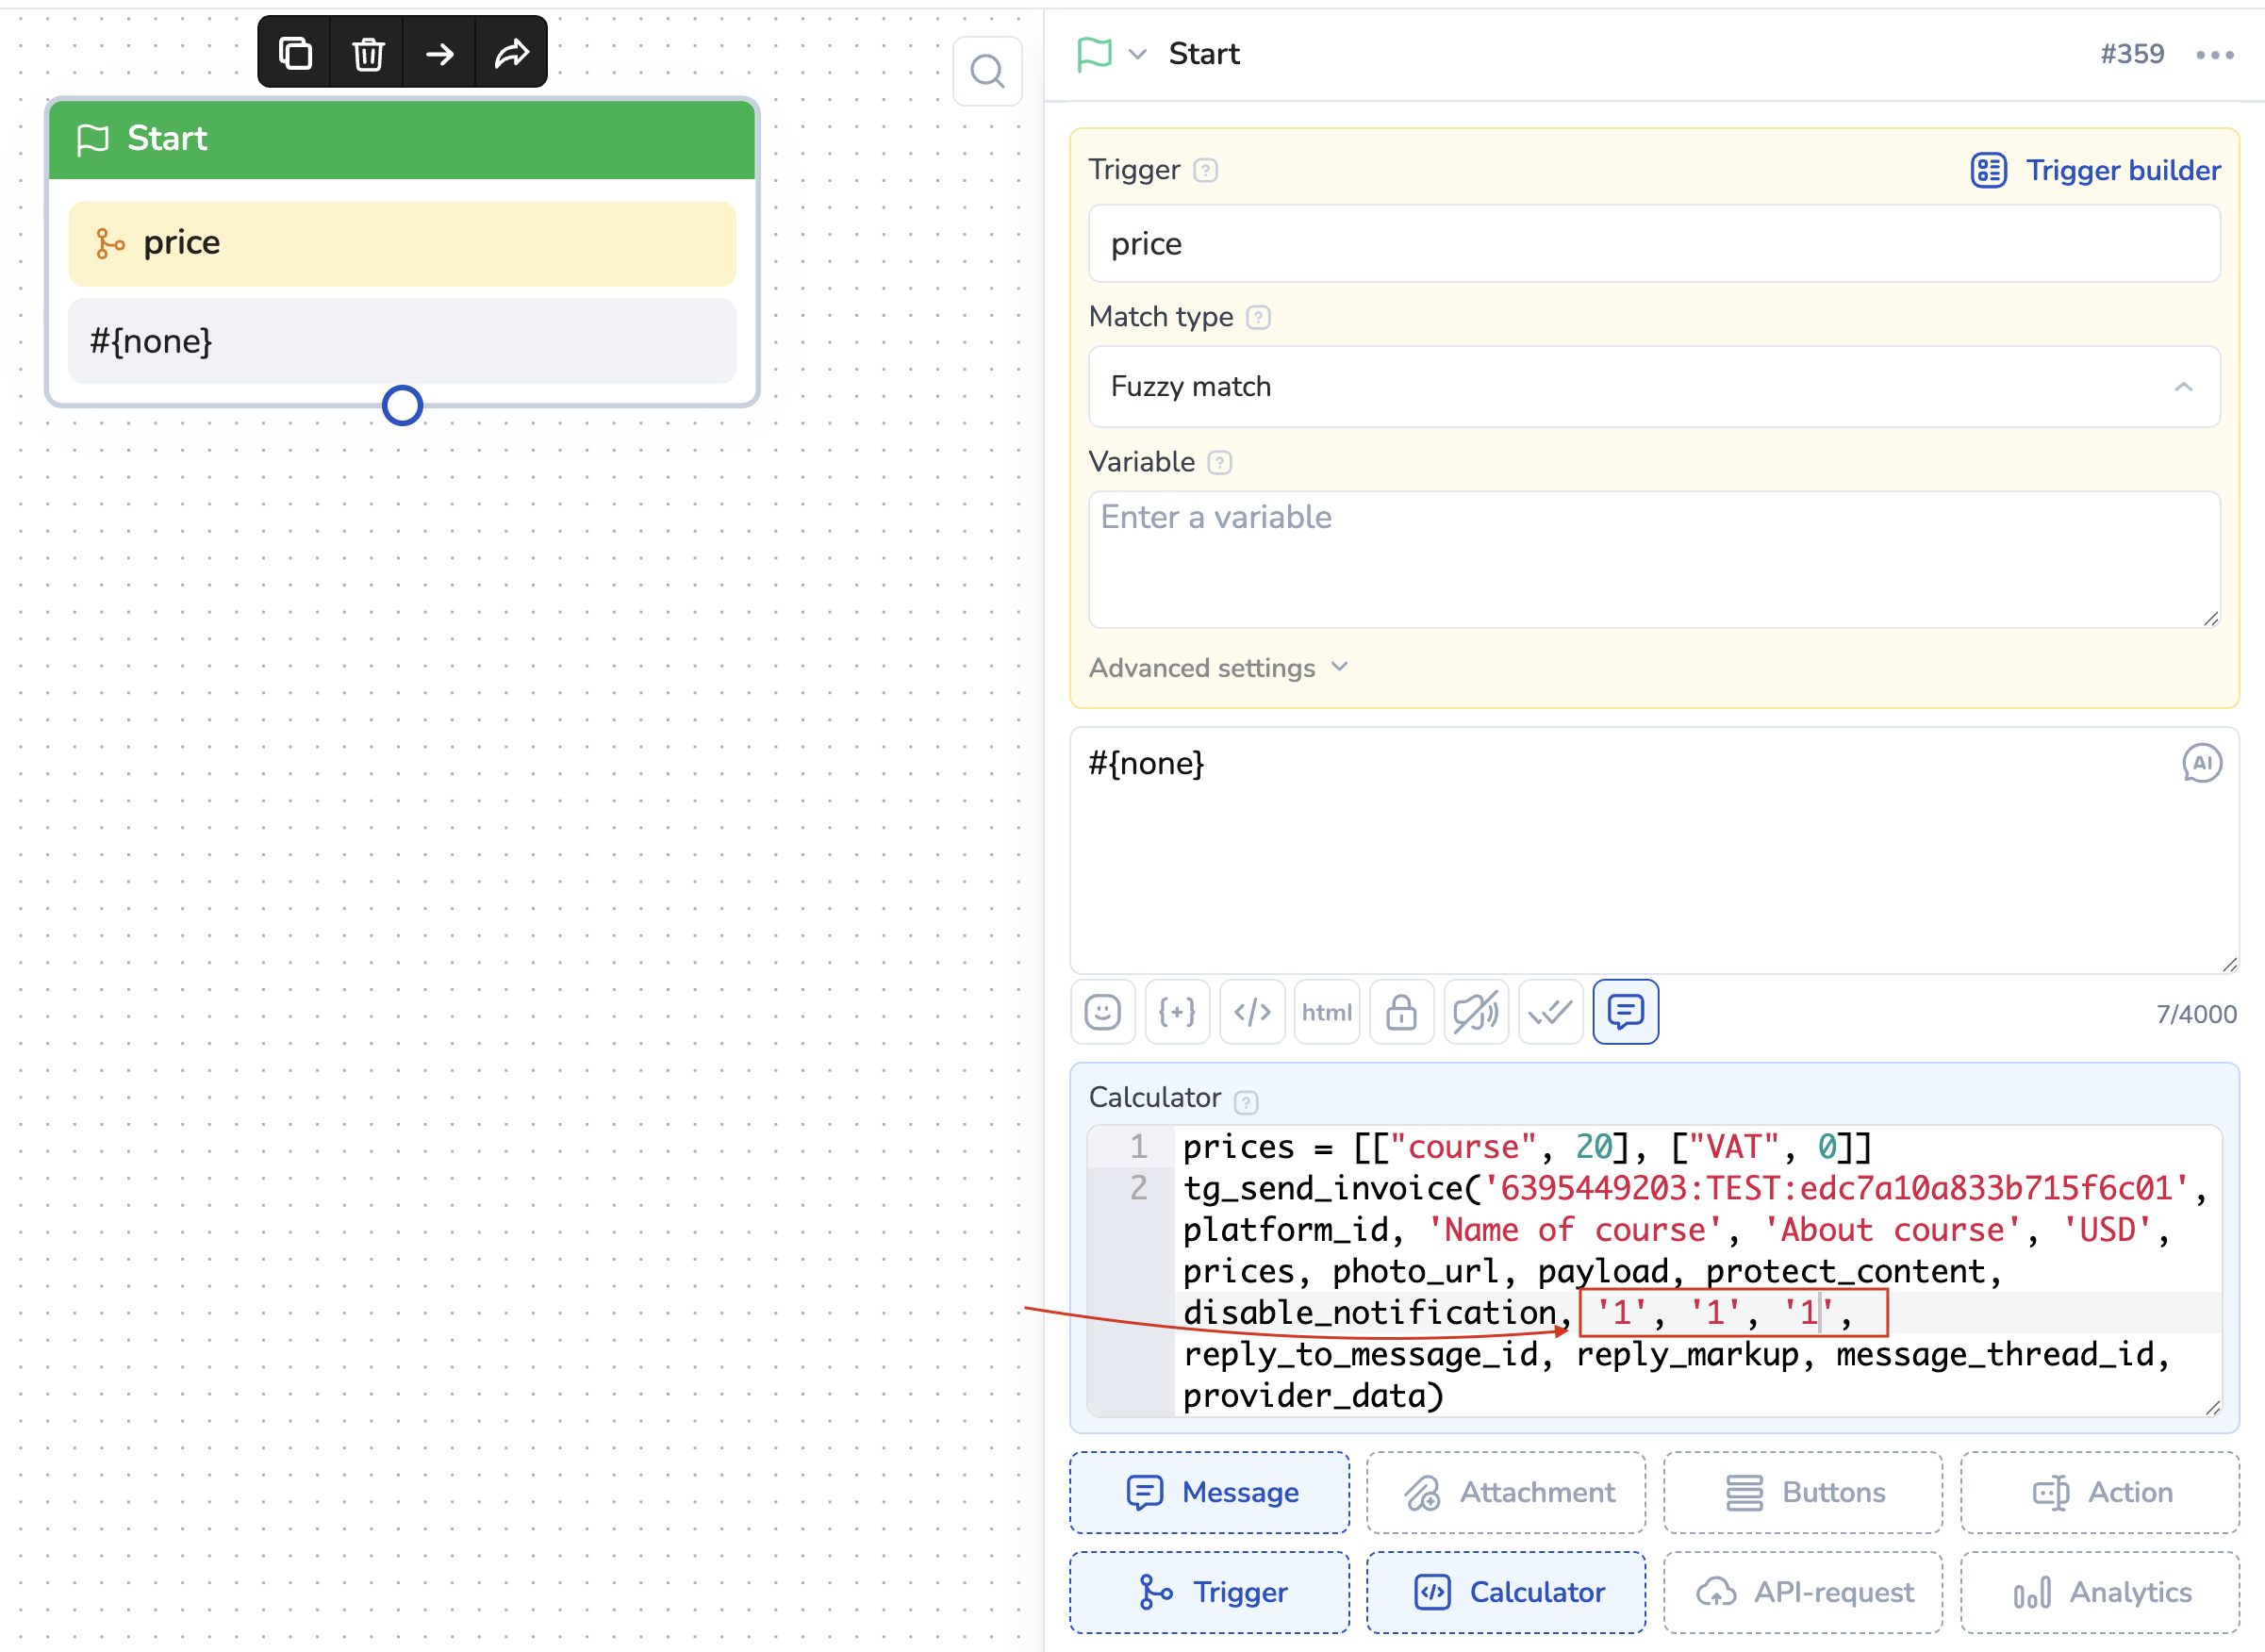Open the emoji picker icon
Screen dimensions: 2265x1652
(x=1103, y=1012)
